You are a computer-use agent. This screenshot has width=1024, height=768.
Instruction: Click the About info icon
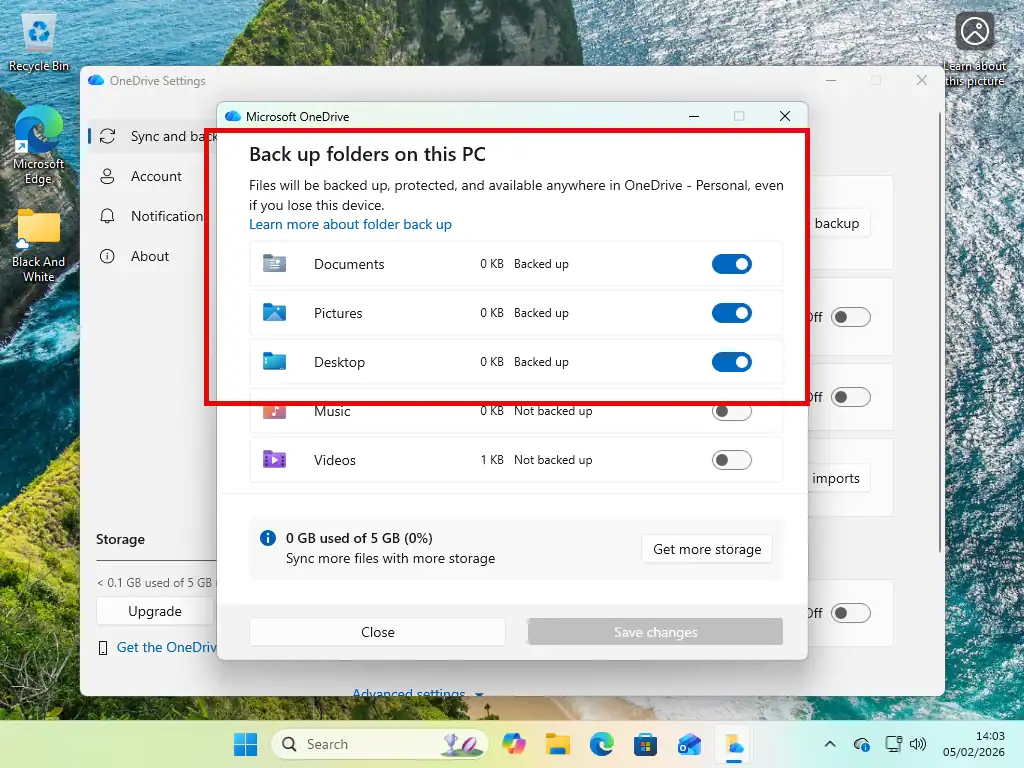(x=107, y=256)
